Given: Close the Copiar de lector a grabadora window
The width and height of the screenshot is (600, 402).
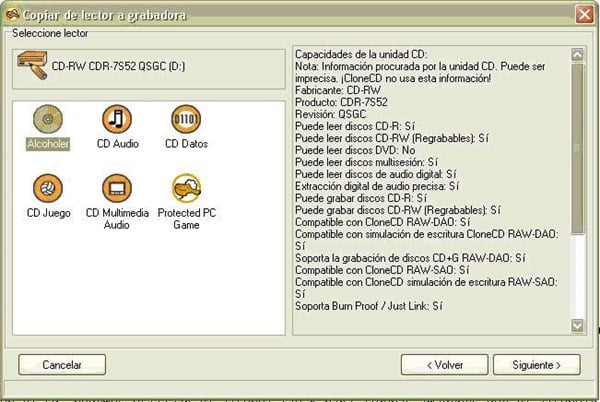Looking at the screenshot, I should [x=584, y=15].
